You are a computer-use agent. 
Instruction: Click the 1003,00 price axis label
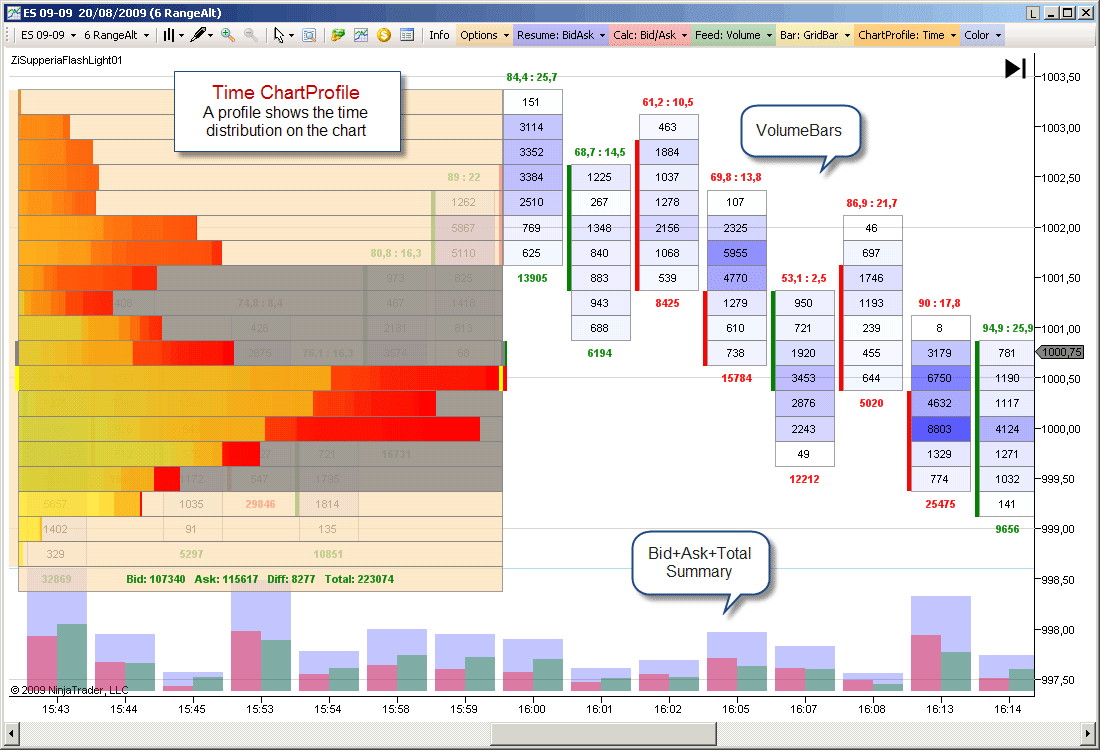click(1061, 128)
